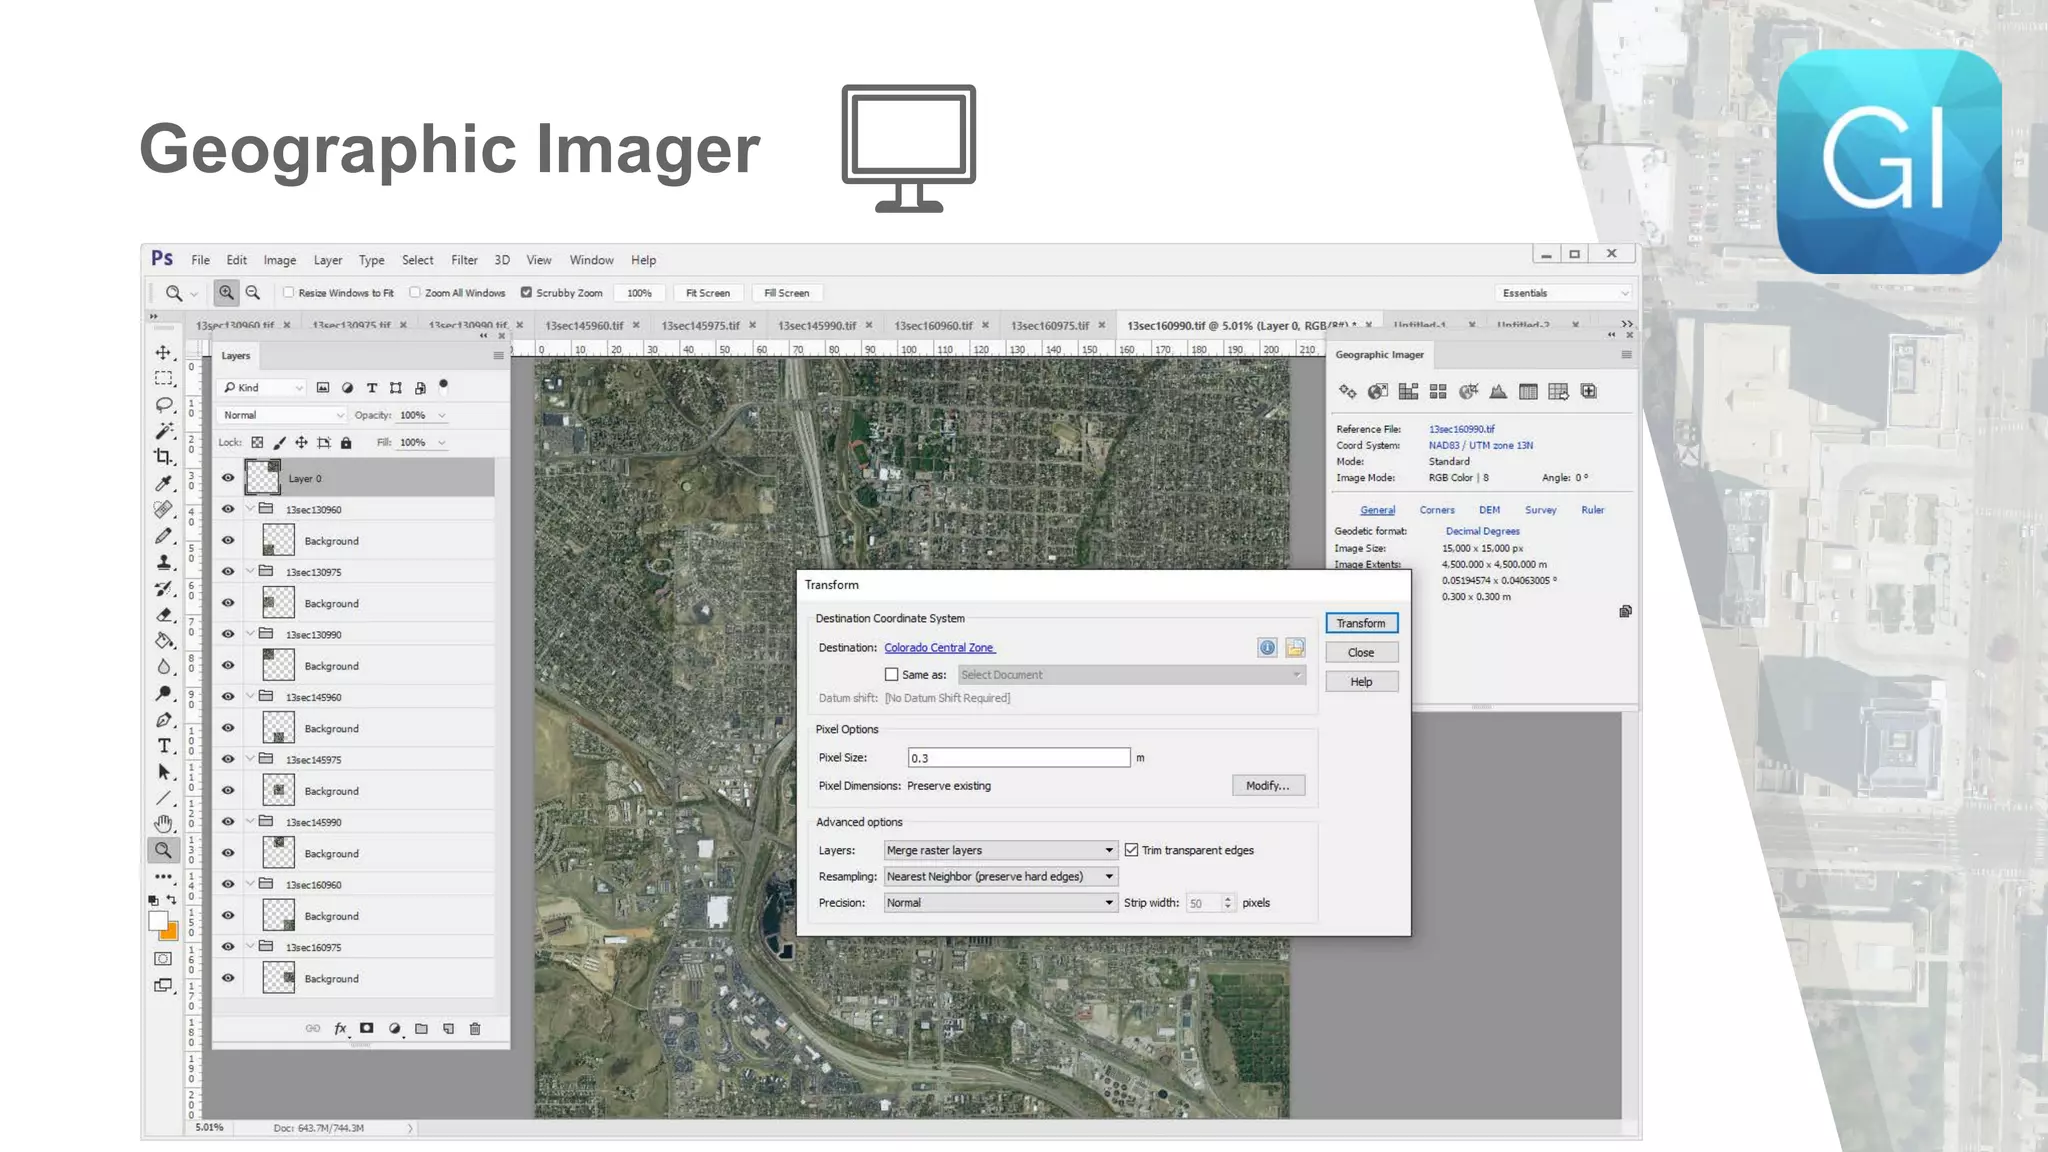The height and width of the screenshot is (1152, 2048).
Task: Open the Colorado Central Zone link
Action: 939,648
